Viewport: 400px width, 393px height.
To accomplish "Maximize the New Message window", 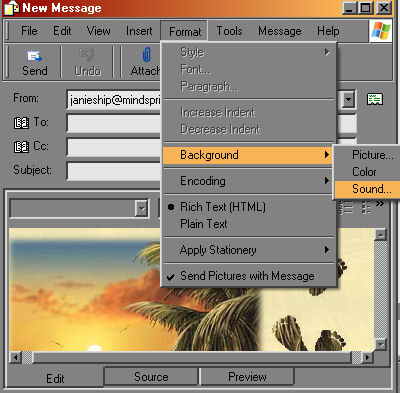I will pyautogui.click(x=366, y=8).
